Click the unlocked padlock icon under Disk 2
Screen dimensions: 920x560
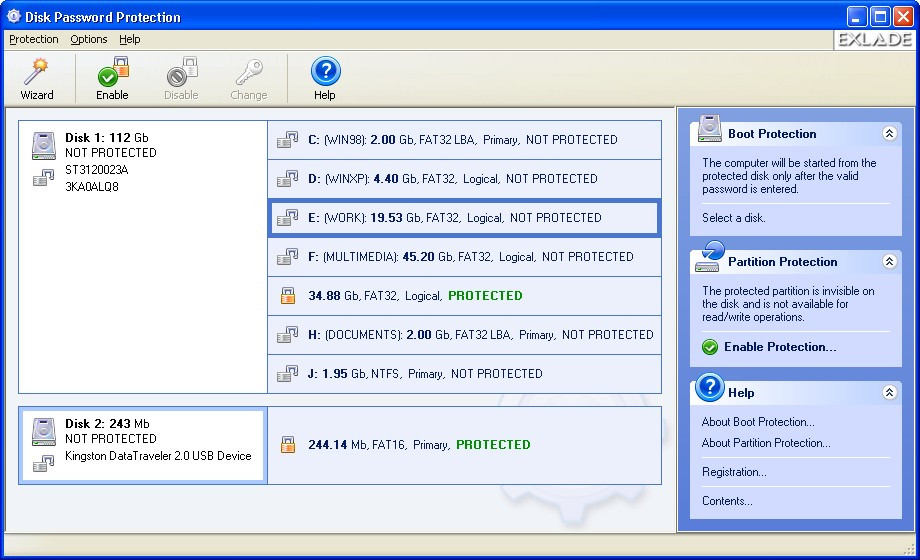click(x=43, y=463)
